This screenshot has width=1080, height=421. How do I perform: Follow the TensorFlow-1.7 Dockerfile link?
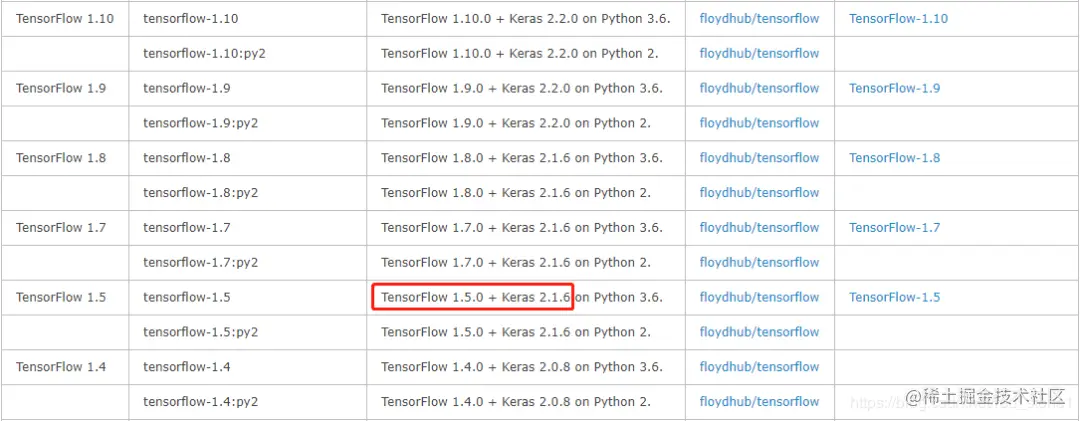click(x=894, y=227)
